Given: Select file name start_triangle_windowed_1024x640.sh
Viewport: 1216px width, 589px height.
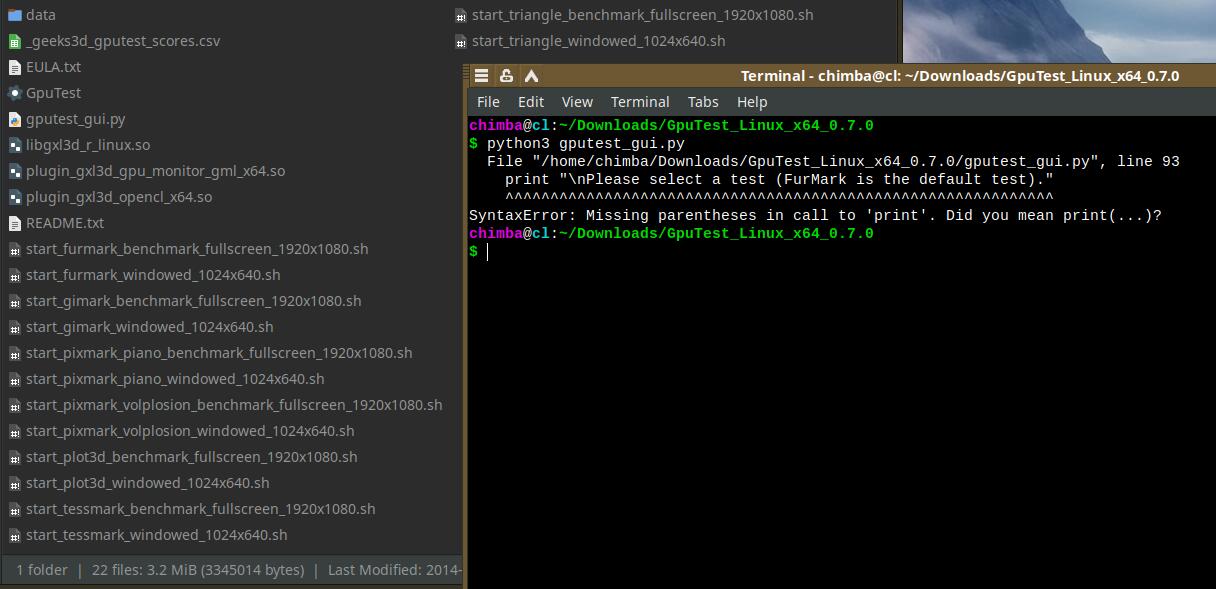Looking at the screenshot, I should [x=599, y=41].
